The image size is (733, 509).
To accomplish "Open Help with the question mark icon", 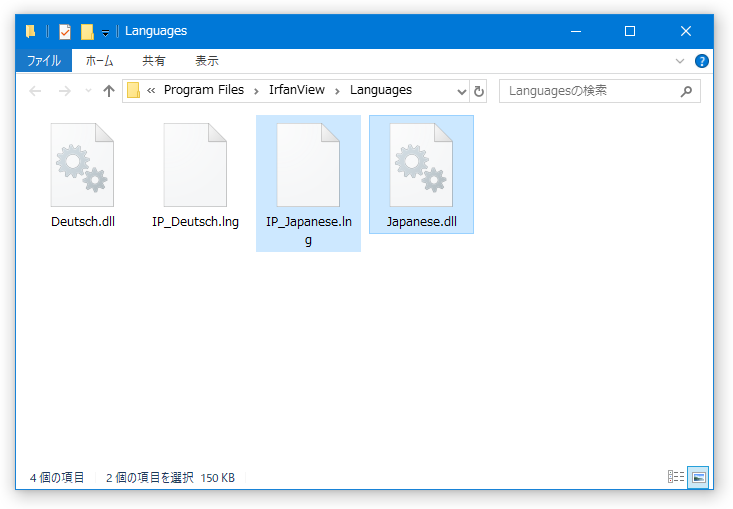I will (x=702, y=61).
